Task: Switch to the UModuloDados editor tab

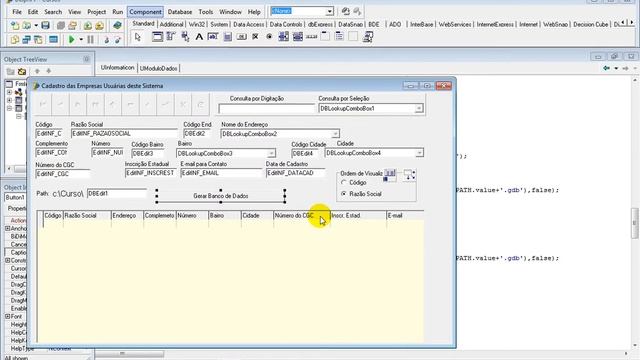Action: (x=158, y=69)
